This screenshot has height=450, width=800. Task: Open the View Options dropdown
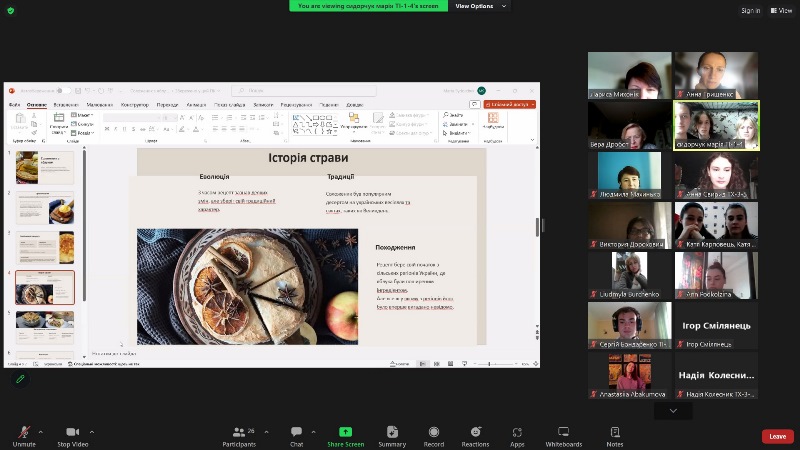(479, 6)
